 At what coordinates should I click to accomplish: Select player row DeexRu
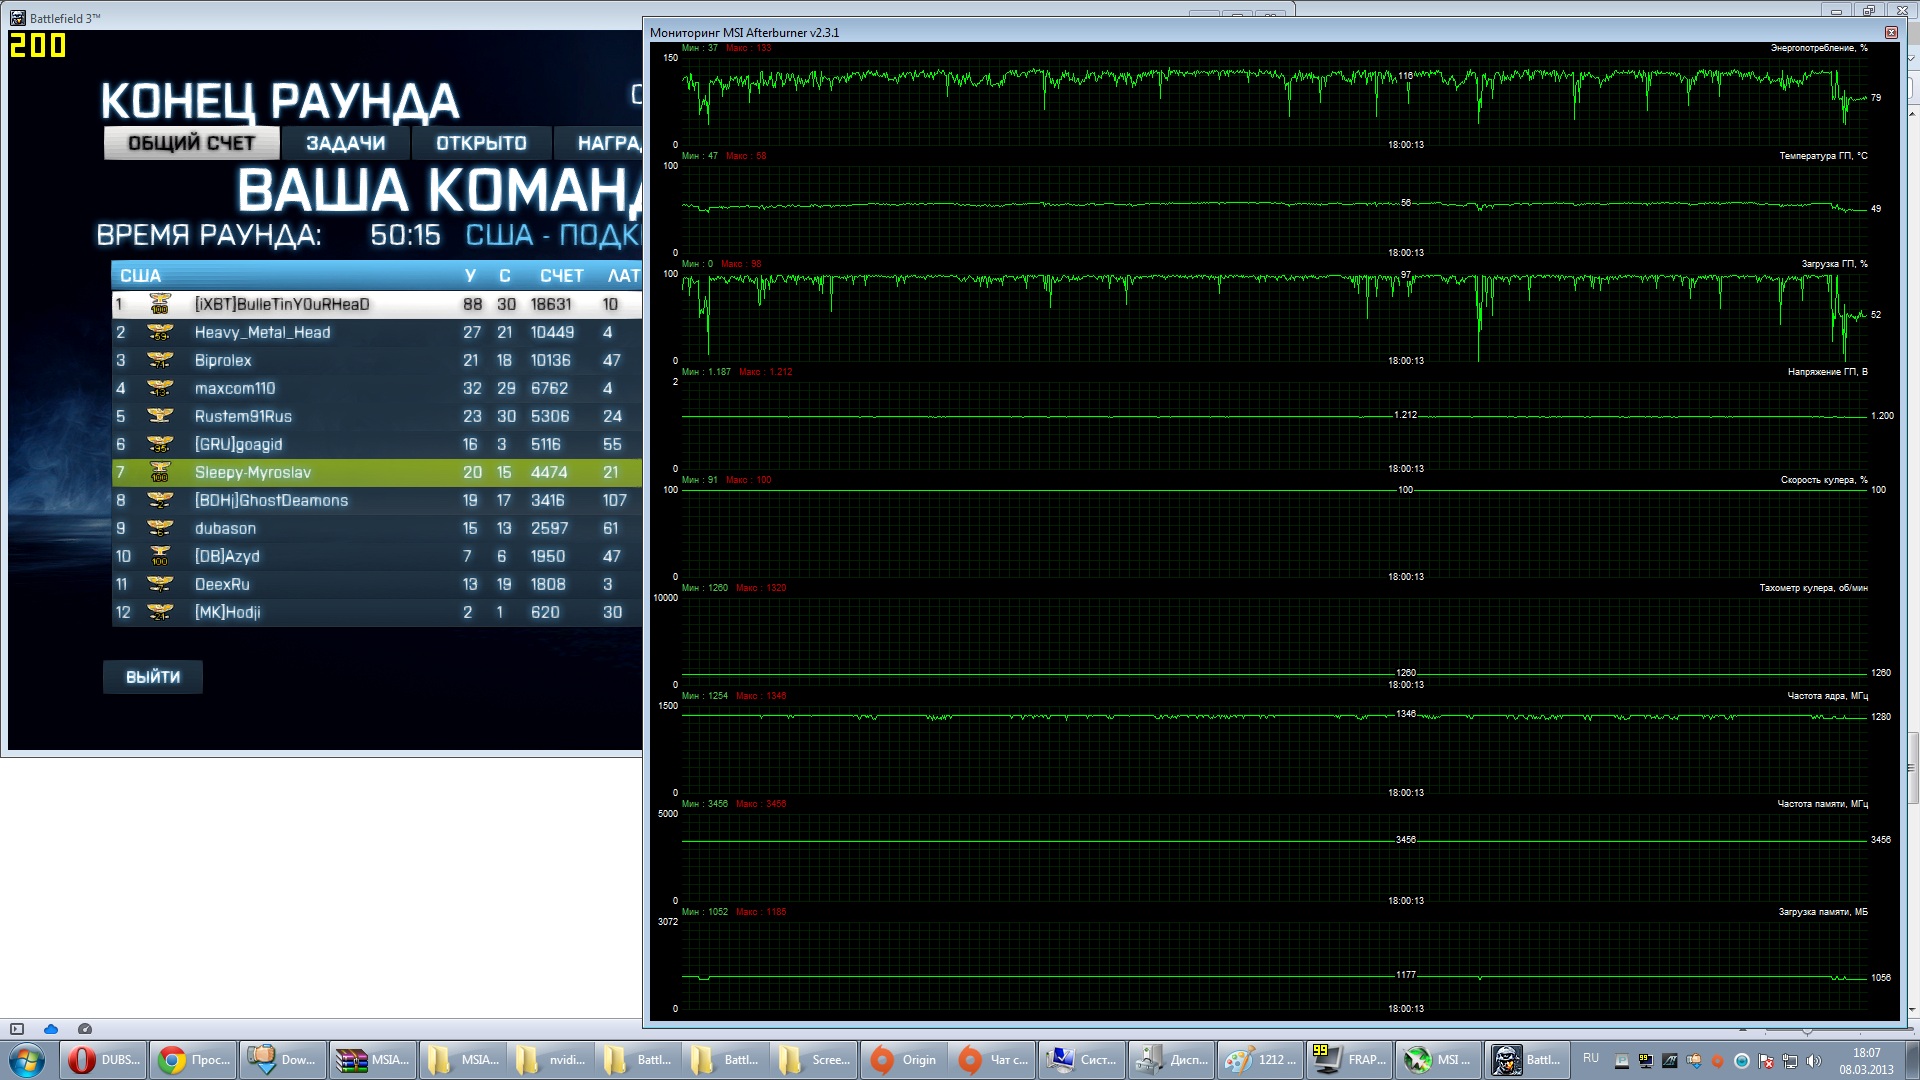377,584
